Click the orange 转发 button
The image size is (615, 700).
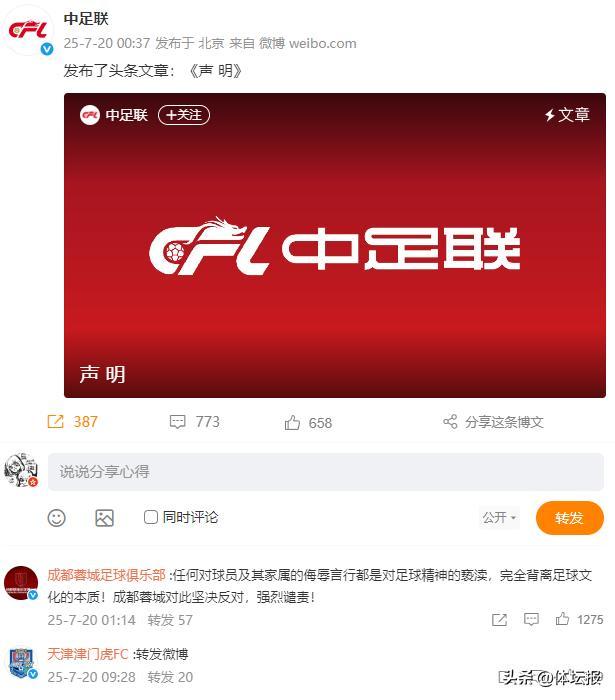(x=569, y=518)
